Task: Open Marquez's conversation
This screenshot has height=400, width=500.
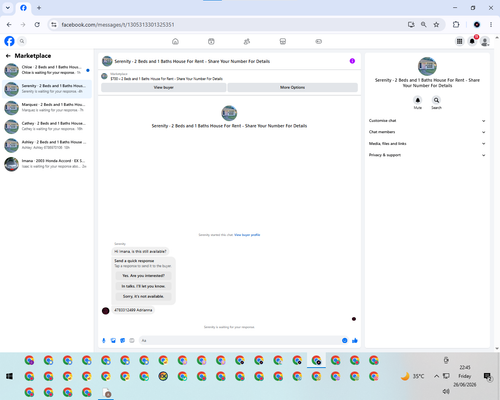Action: pyautogui.click(x=47, y=108)
